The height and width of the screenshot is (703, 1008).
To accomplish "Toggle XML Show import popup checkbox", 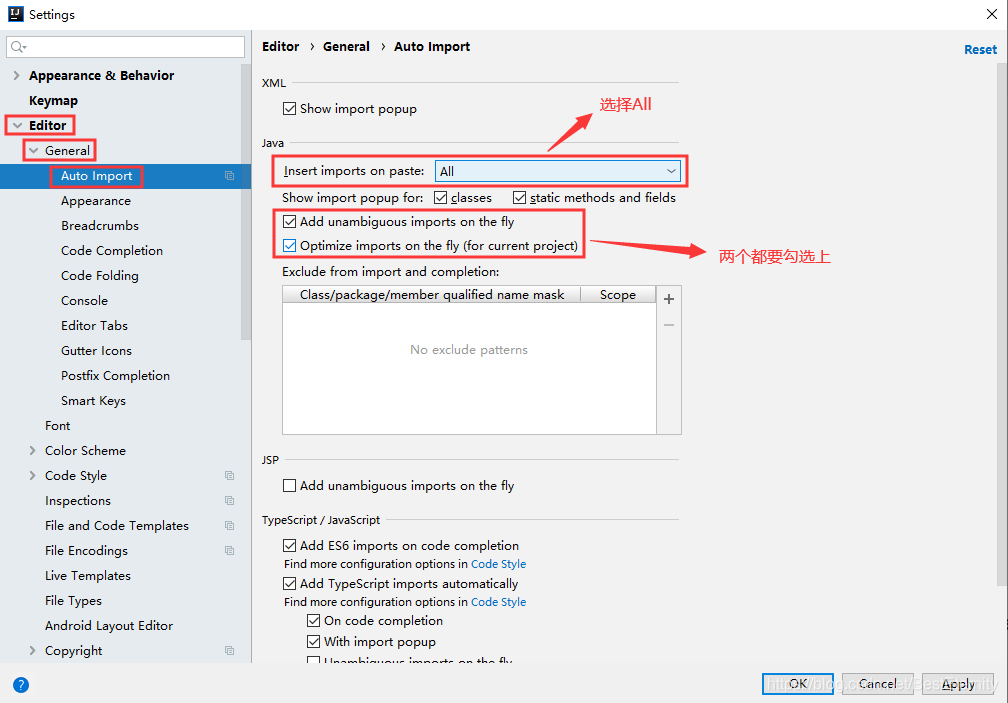I will coord(290,109).
